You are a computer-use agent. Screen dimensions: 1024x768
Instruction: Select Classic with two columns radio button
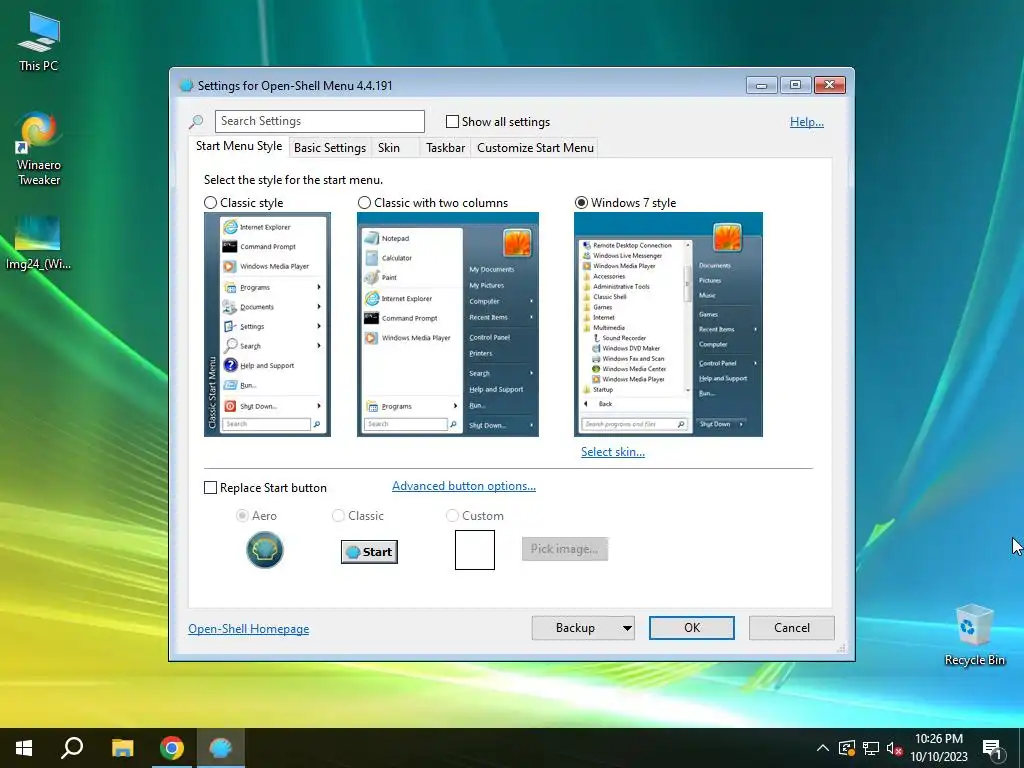click(364, 202)
